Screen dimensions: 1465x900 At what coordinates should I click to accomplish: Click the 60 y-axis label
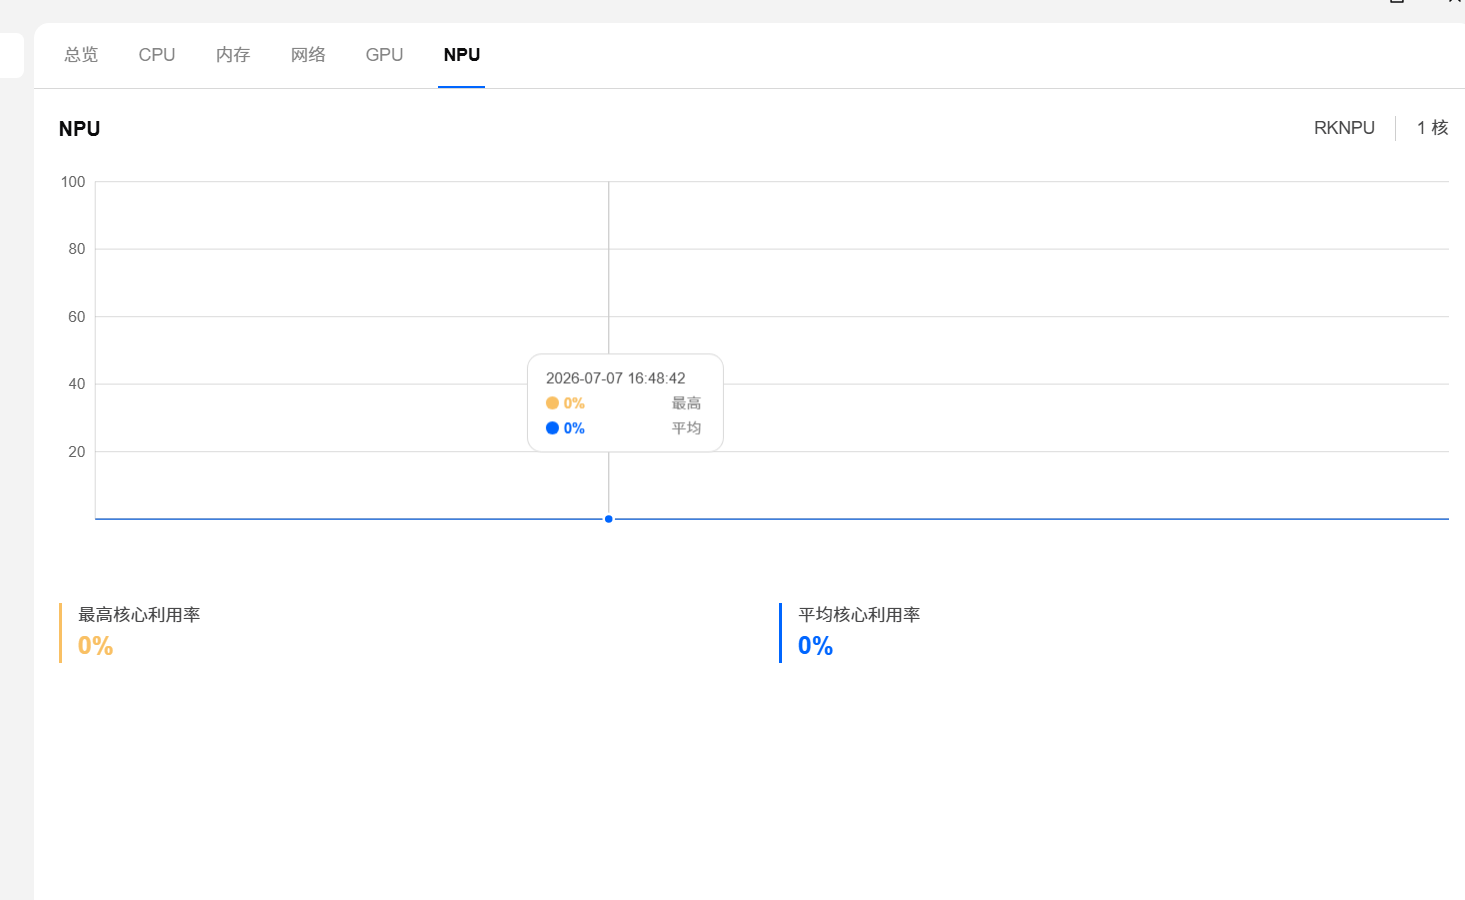pos(77,317)
